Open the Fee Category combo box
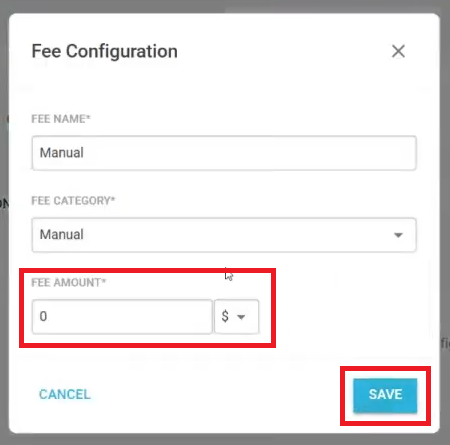Image resolution: width=450 pixels, height=445 pixels. [224, 235]
